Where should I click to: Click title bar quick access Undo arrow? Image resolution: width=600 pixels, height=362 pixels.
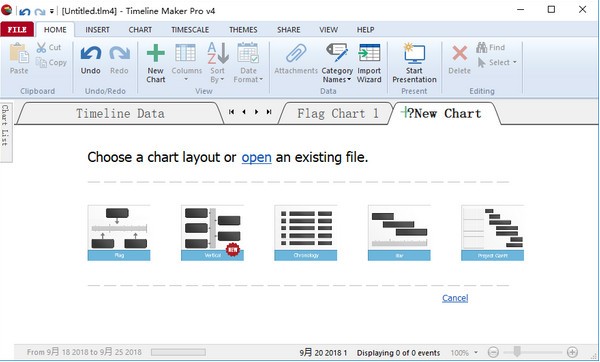click(24, 11)
